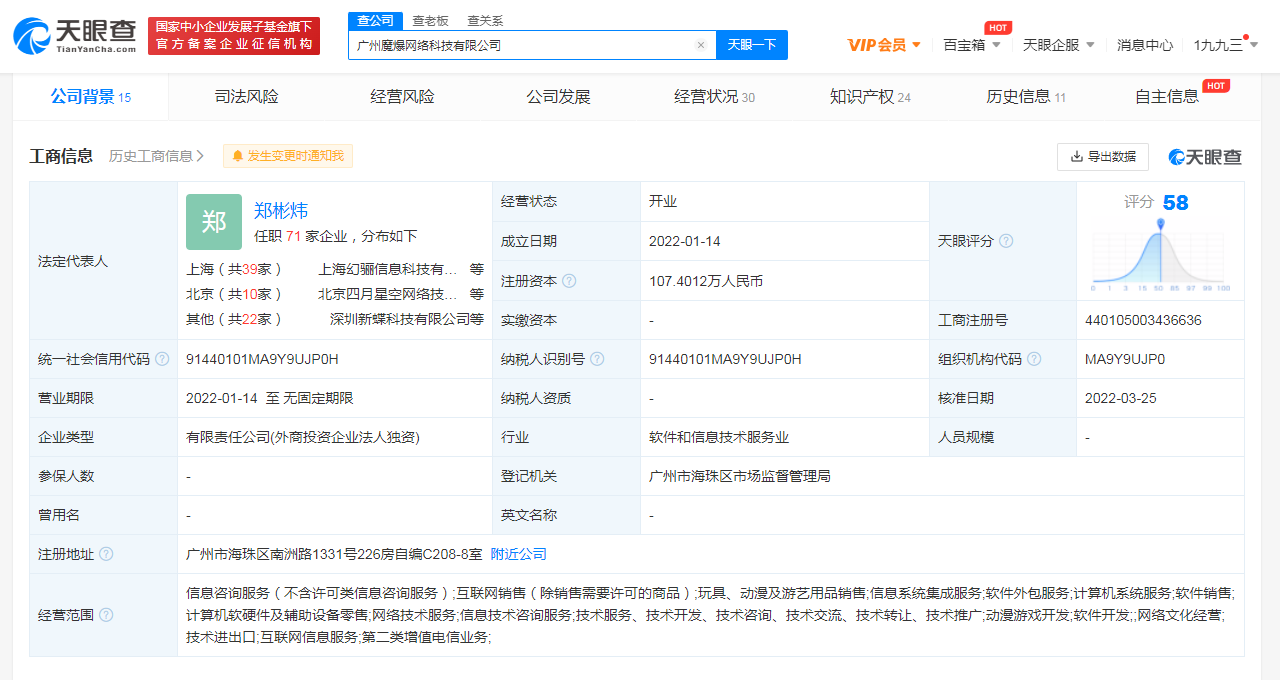Switch to the 查公司 search tab
Viewport: 1280px width, 680px height.
point(376,21)
